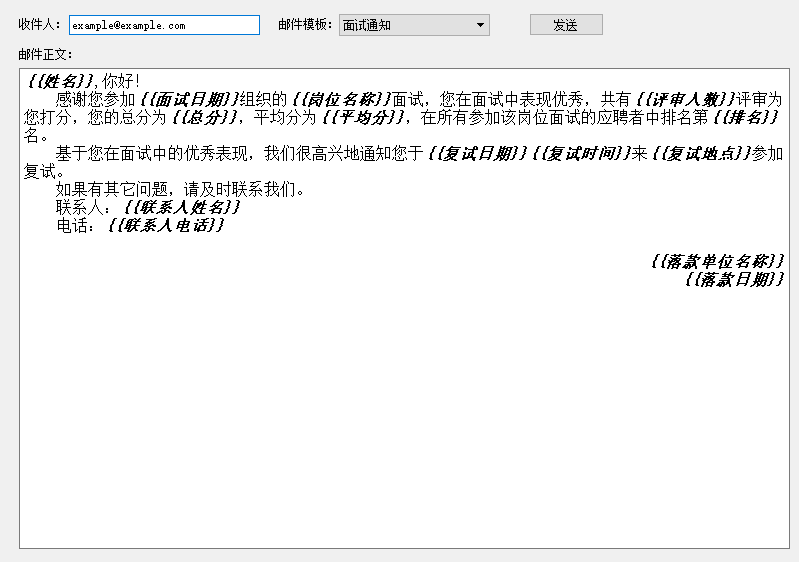Screen dimensions: 799x562
Task: Click the {{联系人电话}} placeholder
Action: (166, 225)
